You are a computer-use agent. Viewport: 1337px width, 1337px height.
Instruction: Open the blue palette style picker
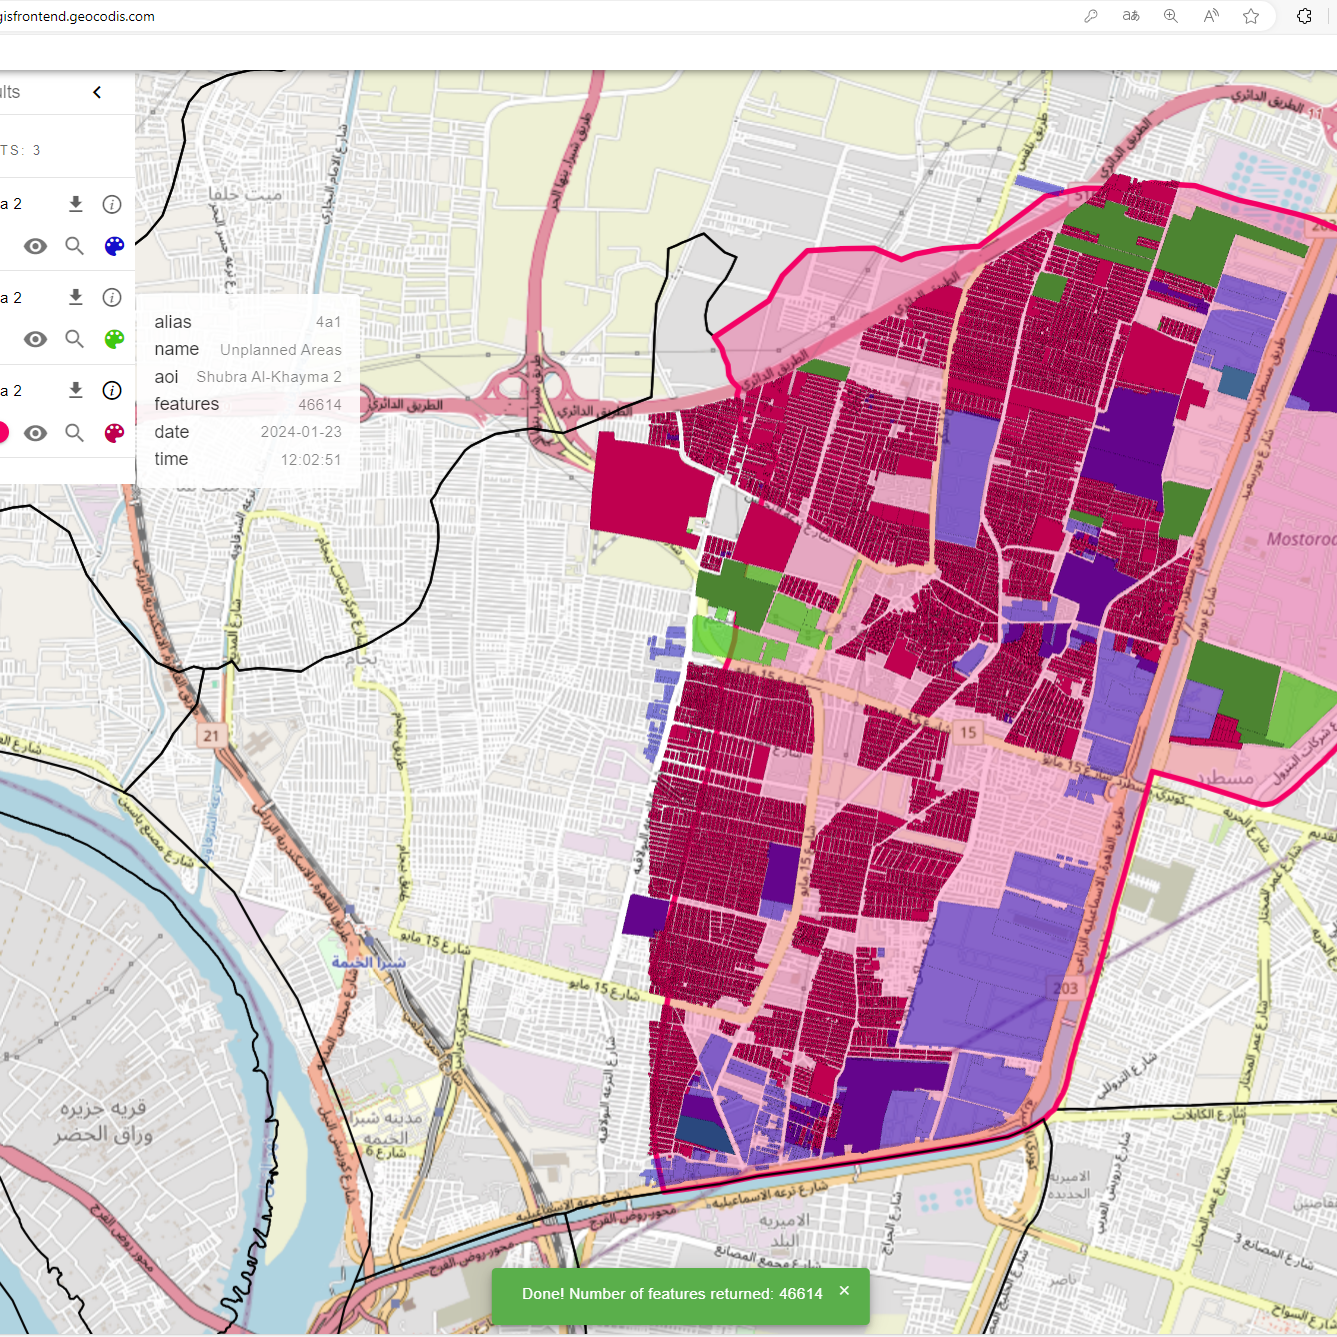coord(114,246)
